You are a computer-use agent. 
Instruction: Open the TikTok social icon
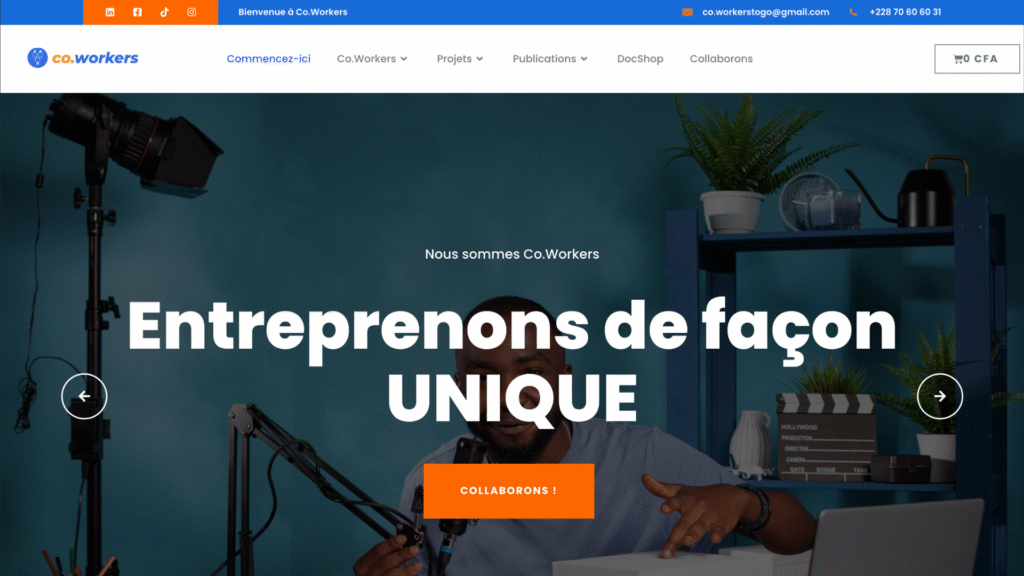point(165,12)
